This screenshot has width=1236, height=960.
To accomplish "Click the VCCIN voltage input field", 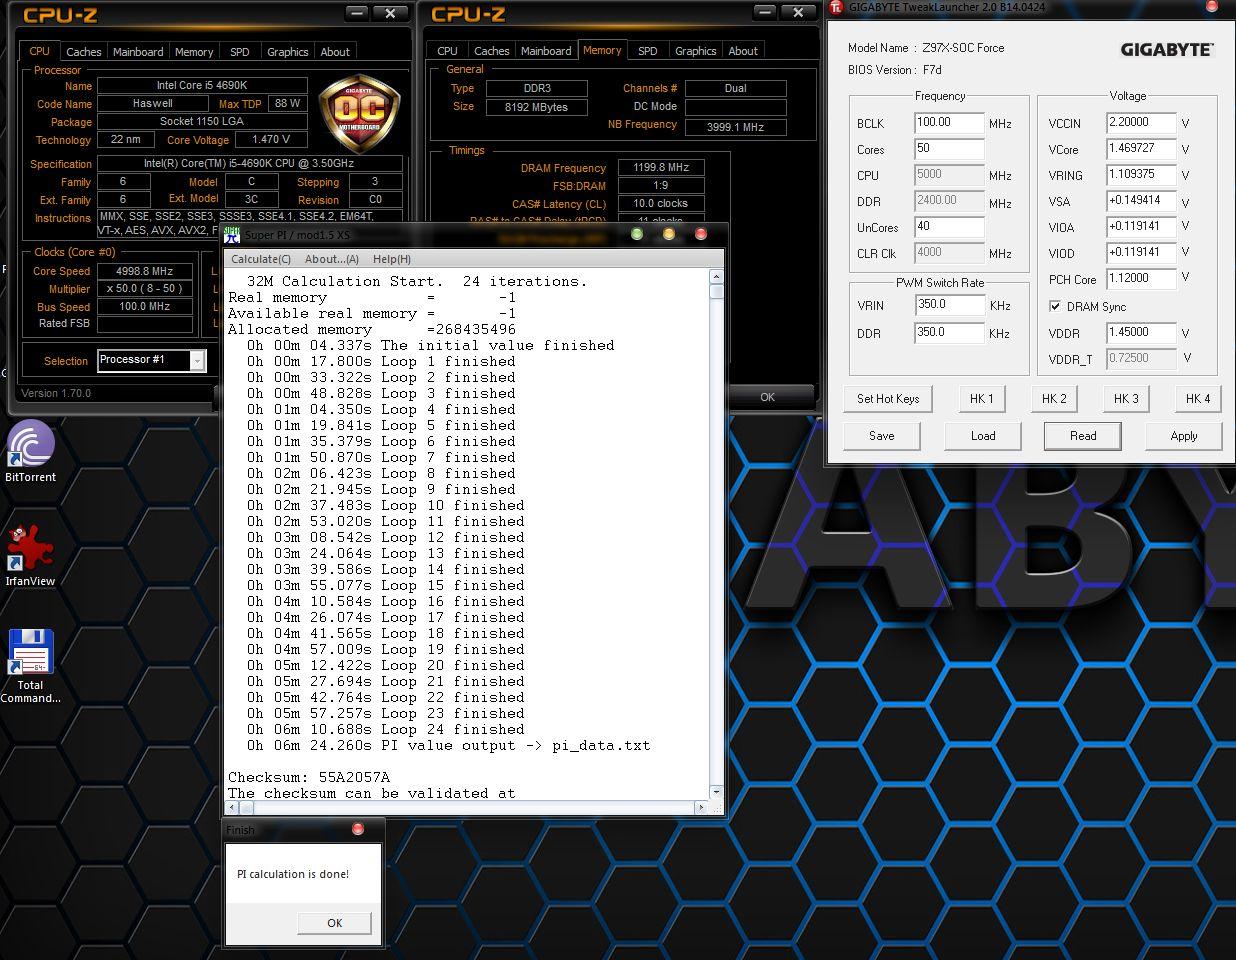I will pos(1141,123).
